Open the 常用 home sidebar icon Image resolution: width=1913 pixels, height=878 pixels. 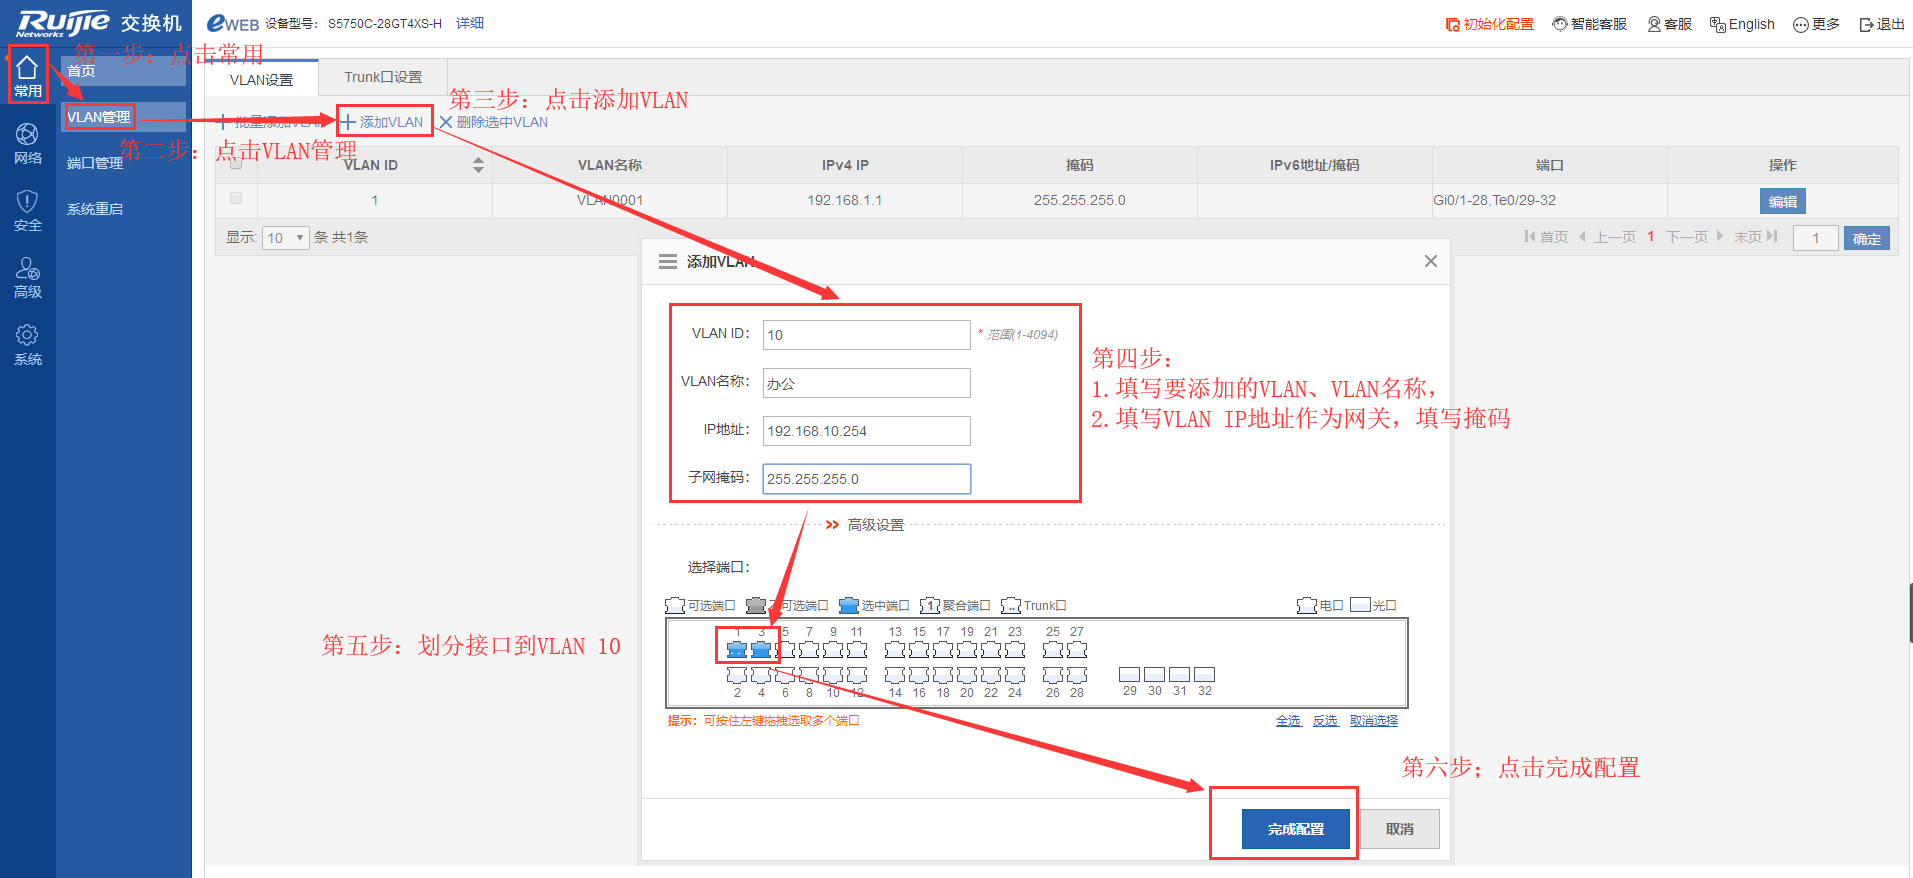pos(27,75)
